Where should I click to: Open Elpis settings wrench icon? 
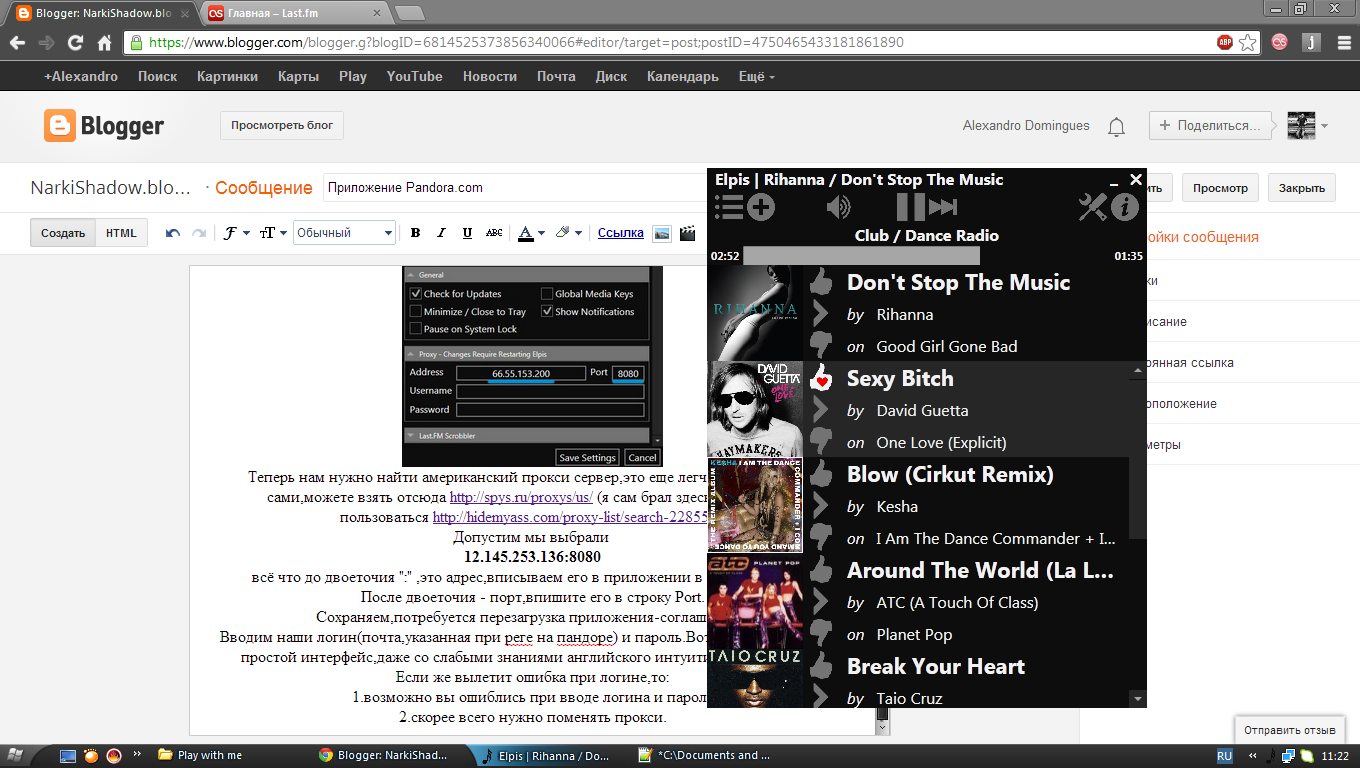pos(1094,207)
